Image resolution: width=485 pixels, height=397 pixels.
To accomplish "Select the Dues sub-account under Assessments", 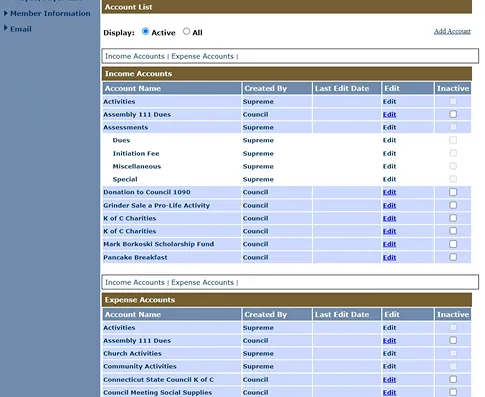I will (121, 140).
